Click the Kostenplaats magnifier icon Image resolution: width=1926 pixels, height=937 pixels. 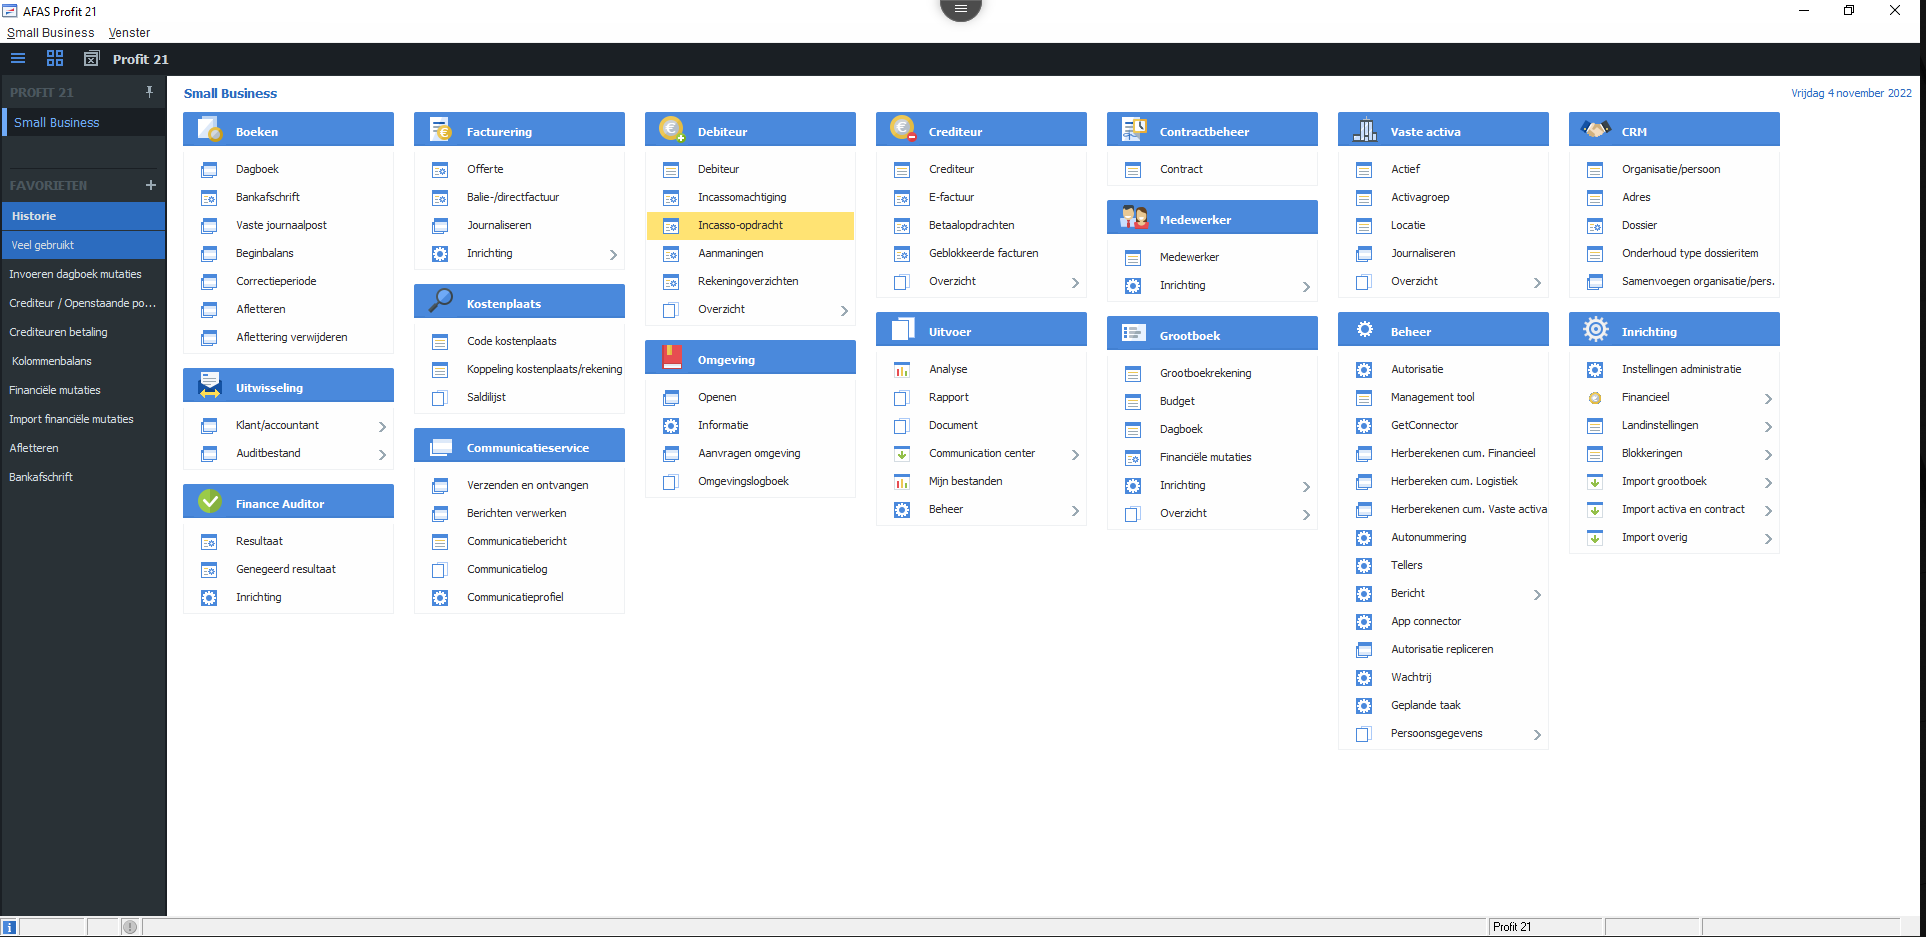coord(440,302)
